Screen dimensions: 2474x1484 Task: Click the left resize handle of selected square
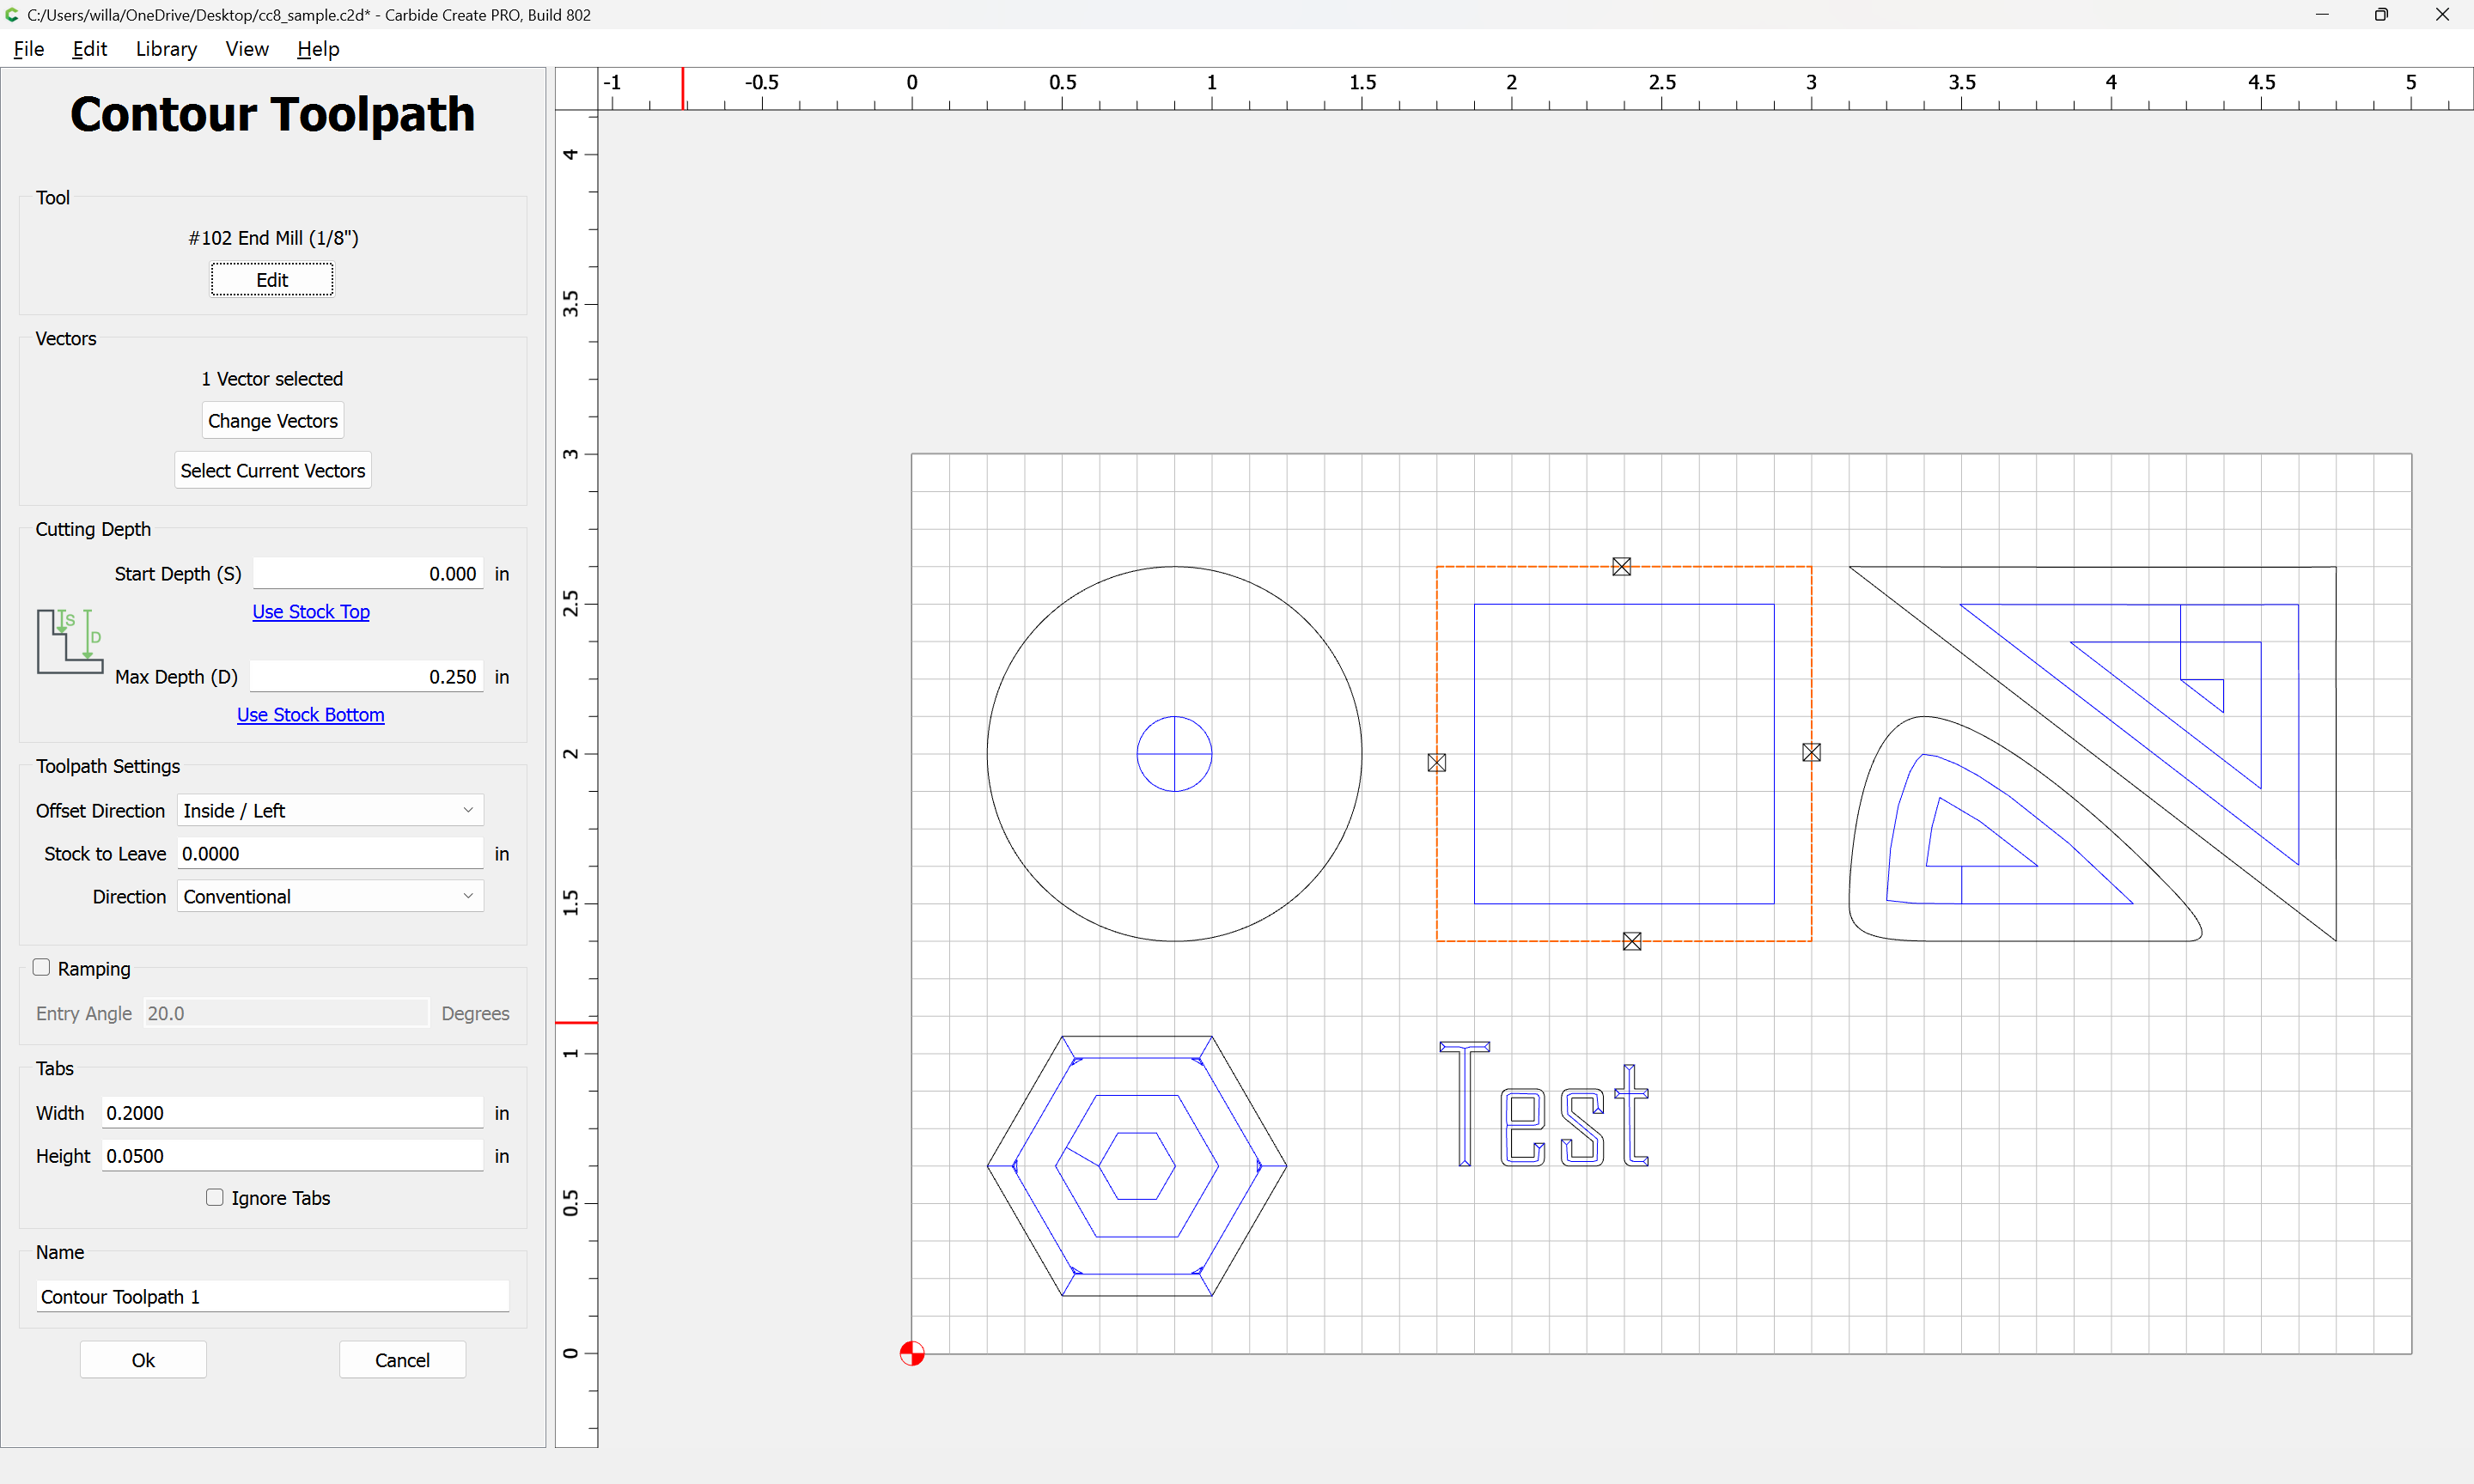[x=1436, y=763]
